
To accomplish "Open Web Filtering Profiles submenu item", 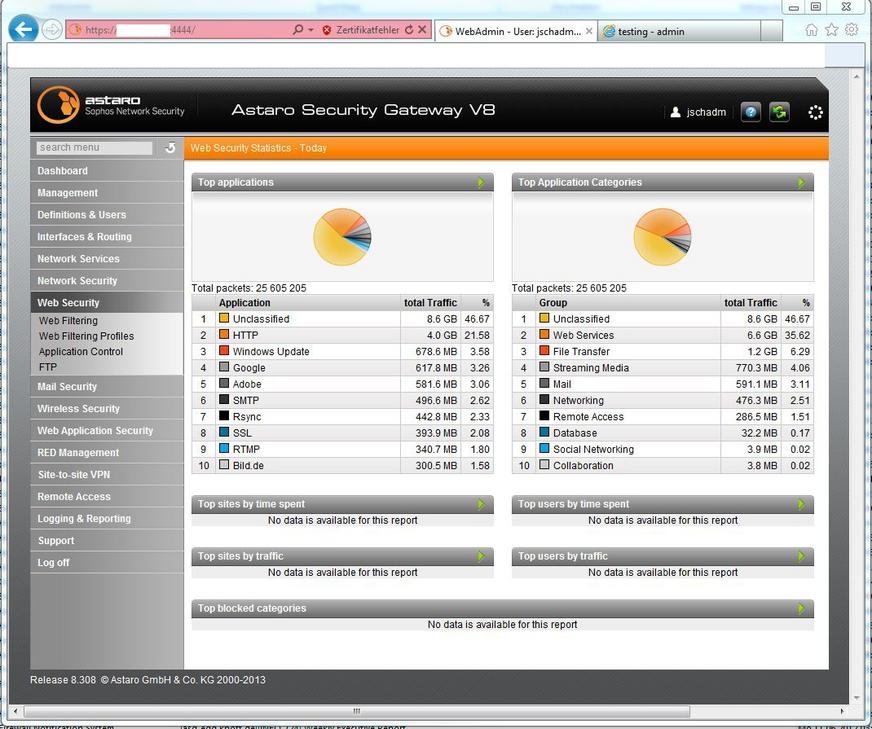I will (86, 336).
